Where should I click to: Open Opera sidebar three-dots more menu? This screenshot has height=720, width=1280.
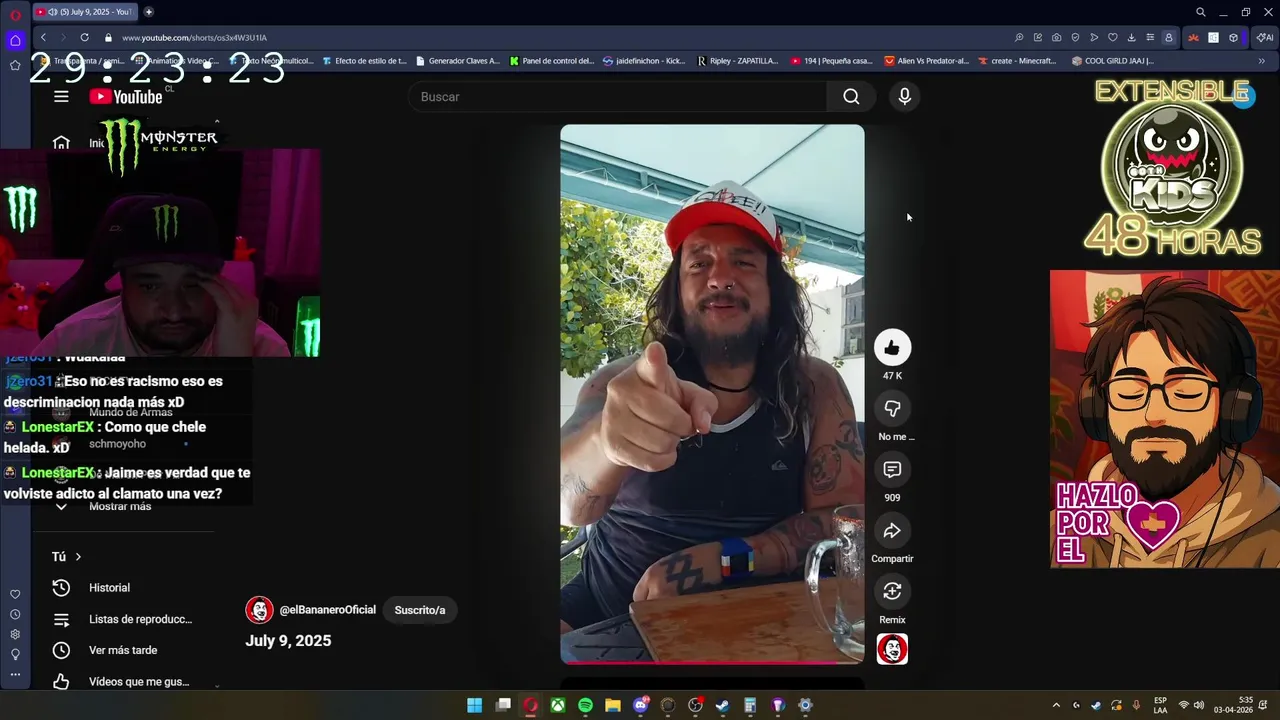[x=15, y=674]
